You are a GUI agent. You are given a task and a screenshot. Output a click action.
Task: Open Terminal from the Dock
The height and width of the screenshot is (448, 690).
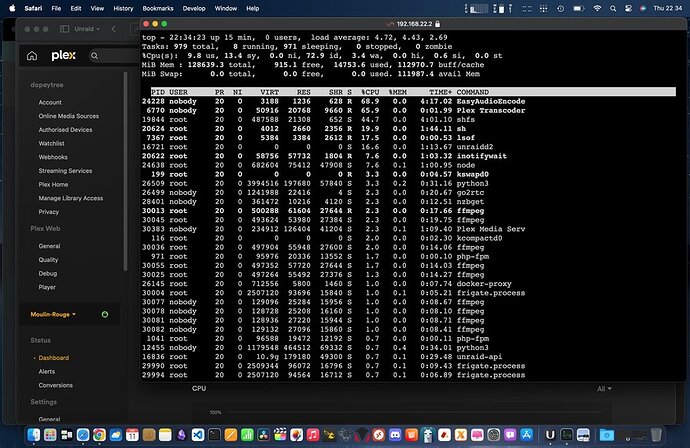(214, 435)
